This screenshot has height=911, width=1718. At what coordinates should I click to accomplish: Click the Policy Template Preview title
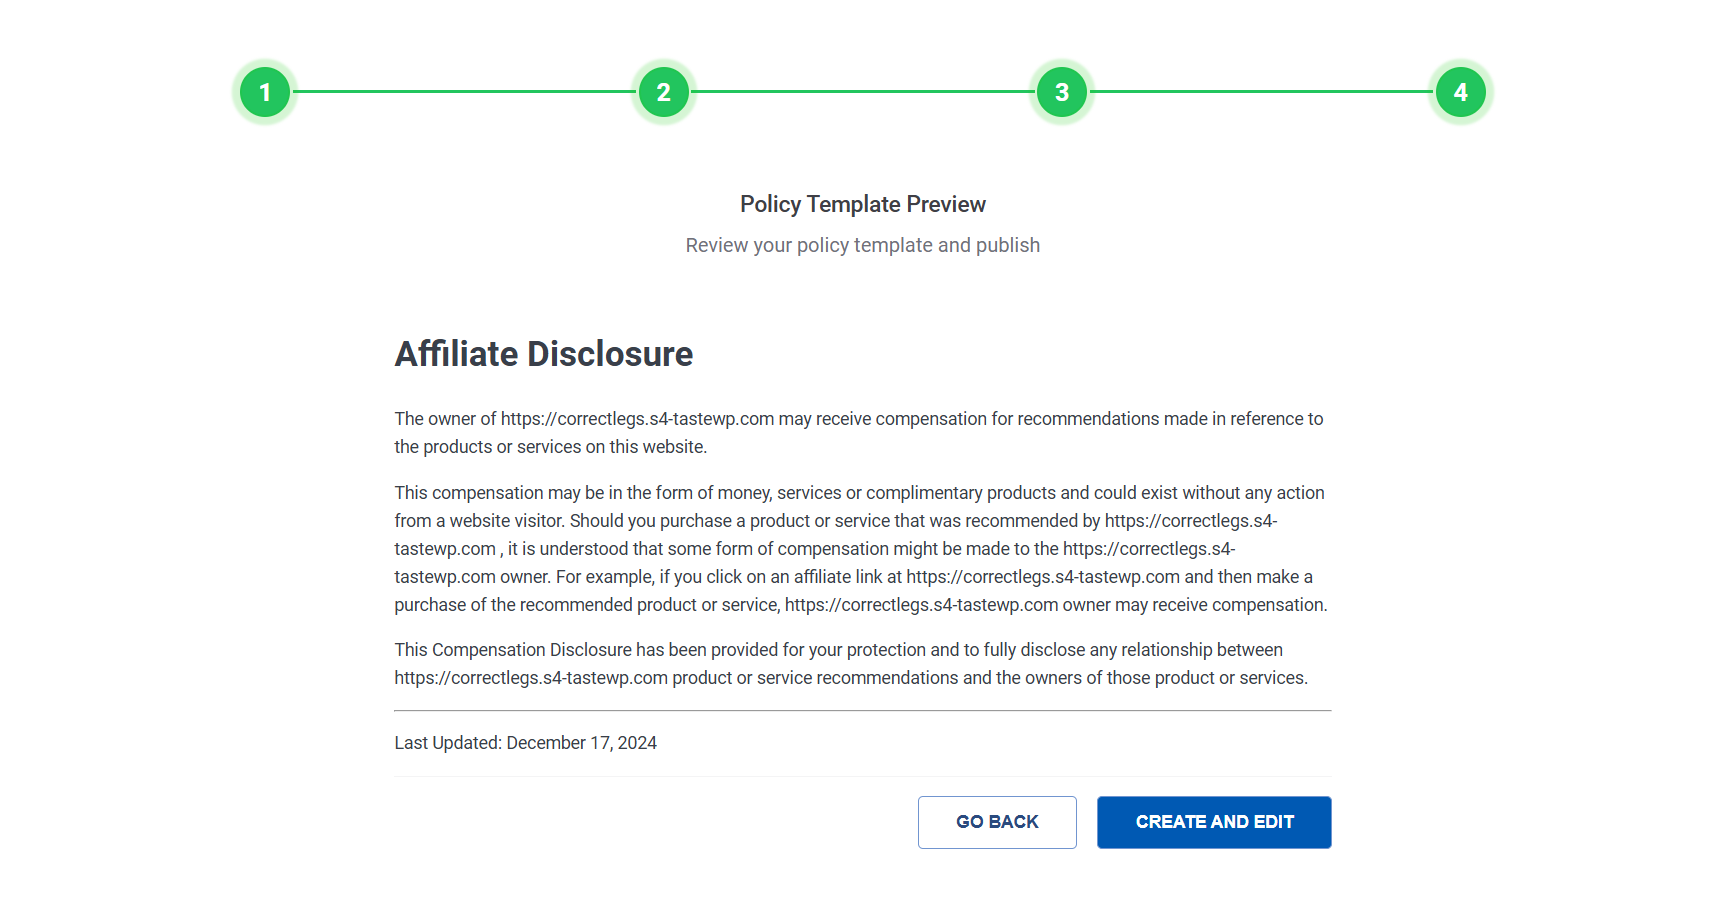click(862, 203)
